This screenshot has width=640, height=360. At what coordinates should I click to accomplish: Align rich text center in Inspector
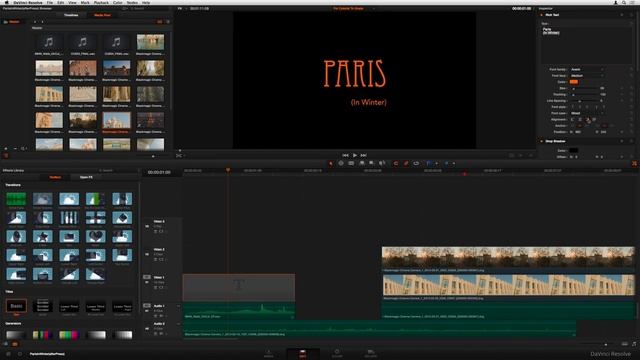580,120
